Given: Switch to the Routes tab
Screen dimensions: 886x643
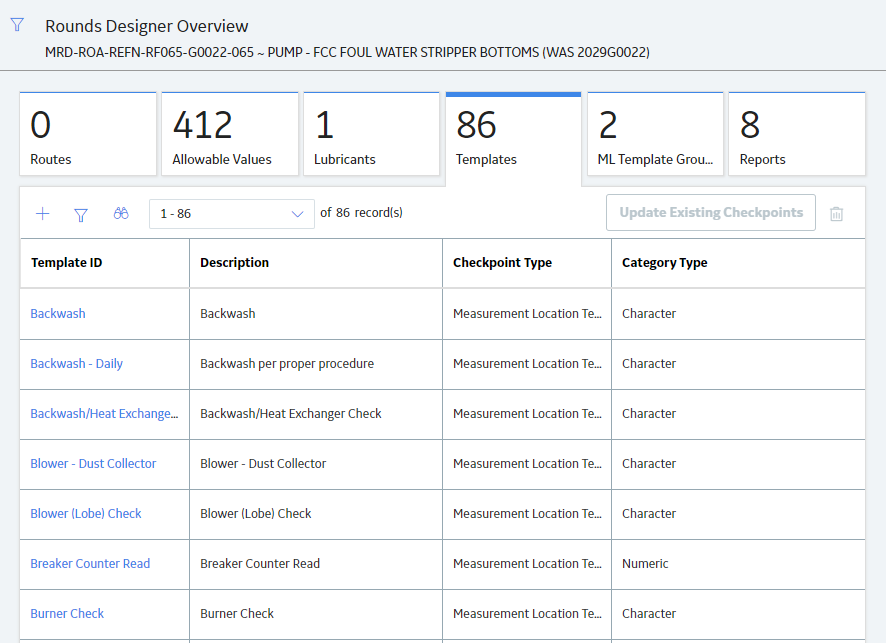Looking at the screenshot, I should [88, 134].
